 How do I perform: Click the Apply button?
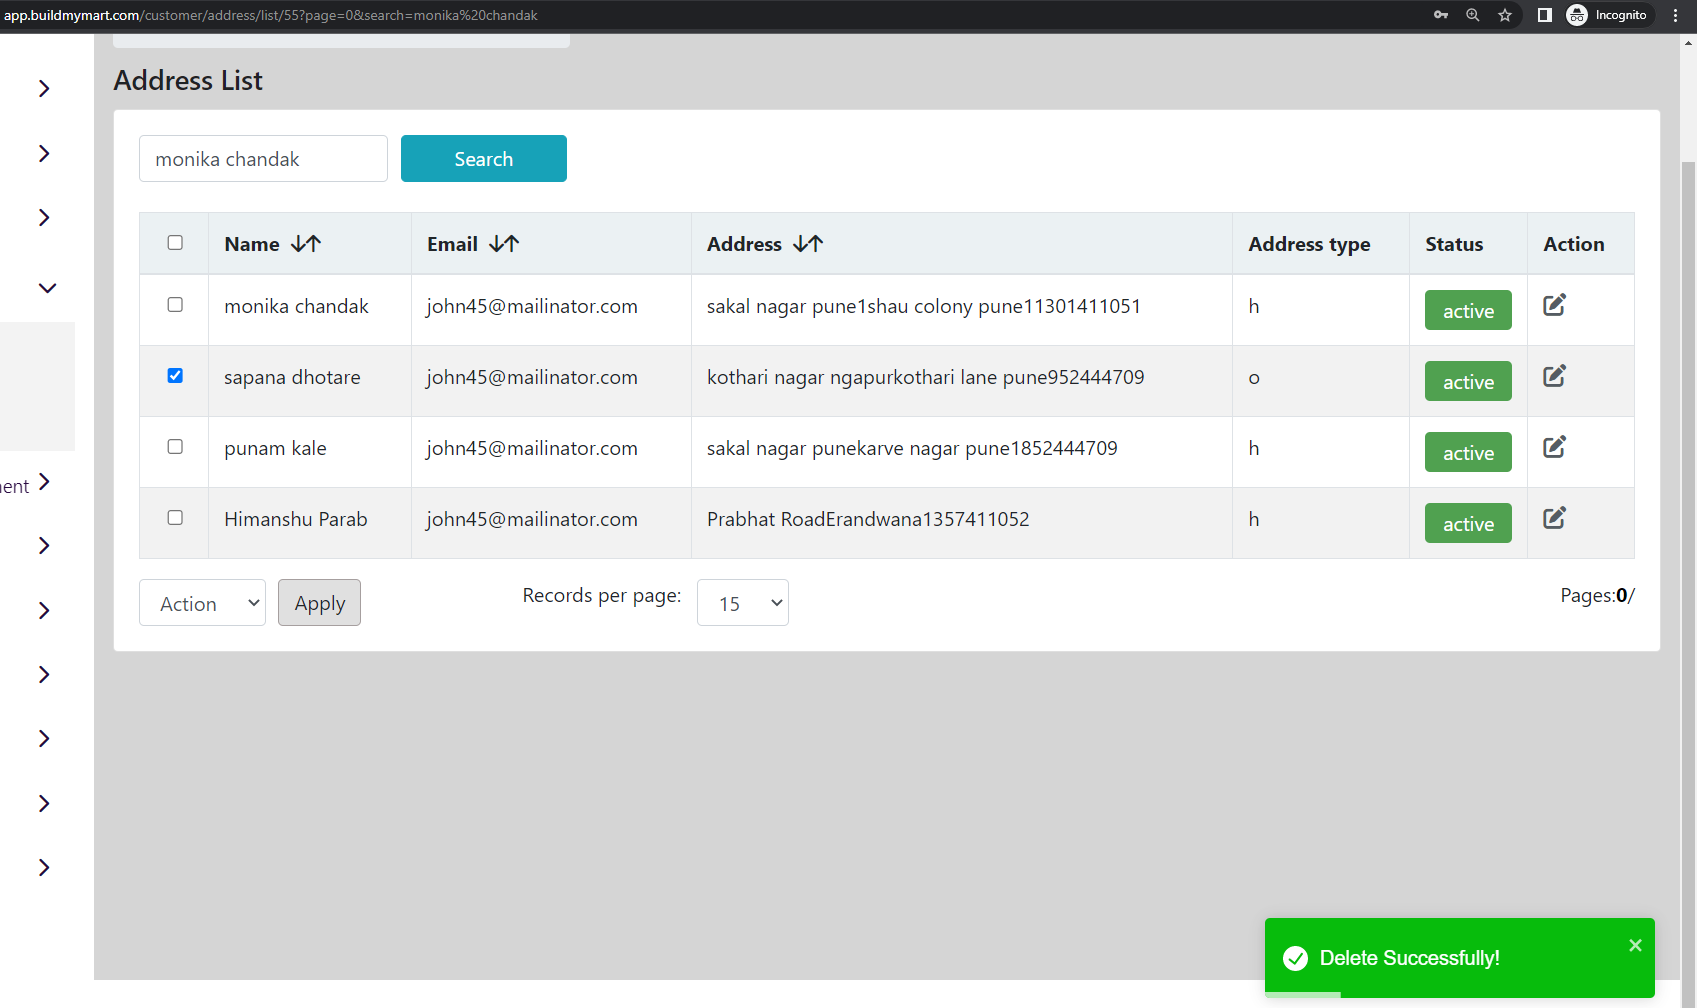319,603
